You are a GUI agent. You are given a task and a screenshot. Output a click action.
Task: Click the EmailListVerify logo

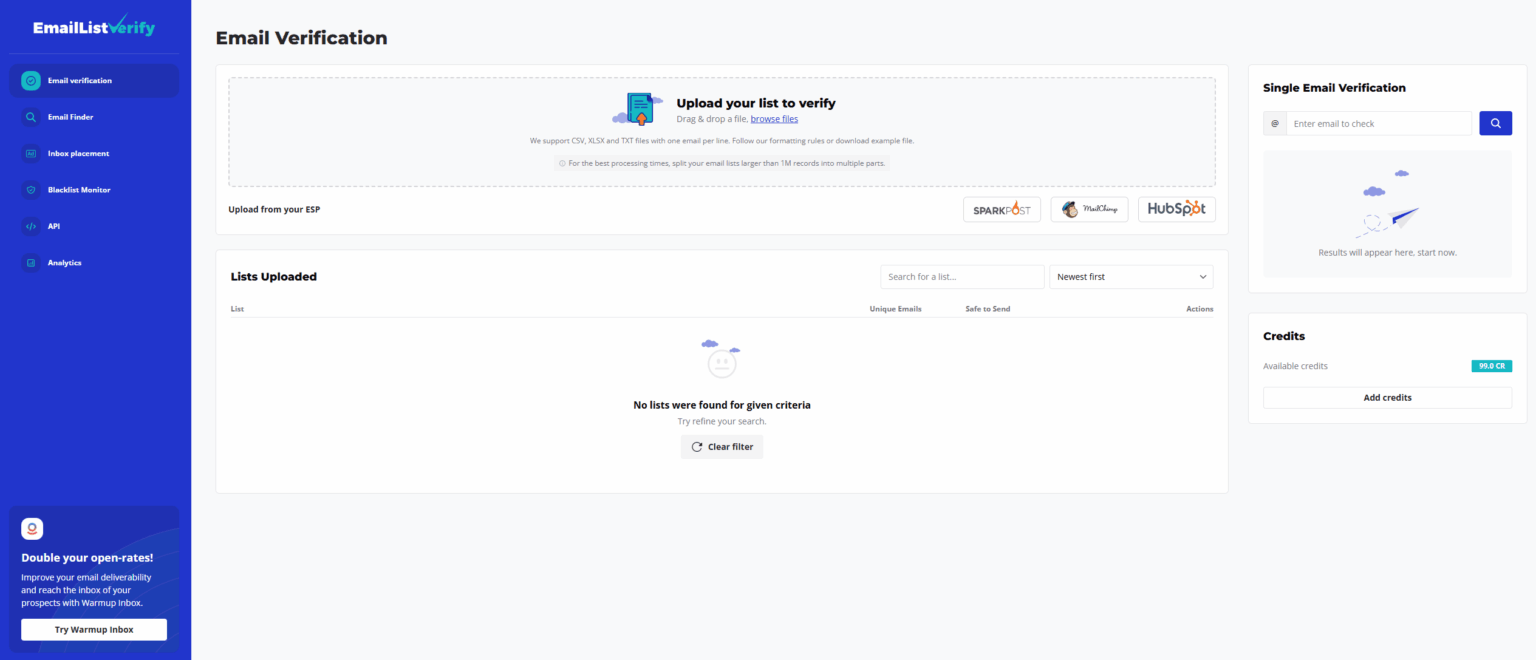(x=93, y=25)
